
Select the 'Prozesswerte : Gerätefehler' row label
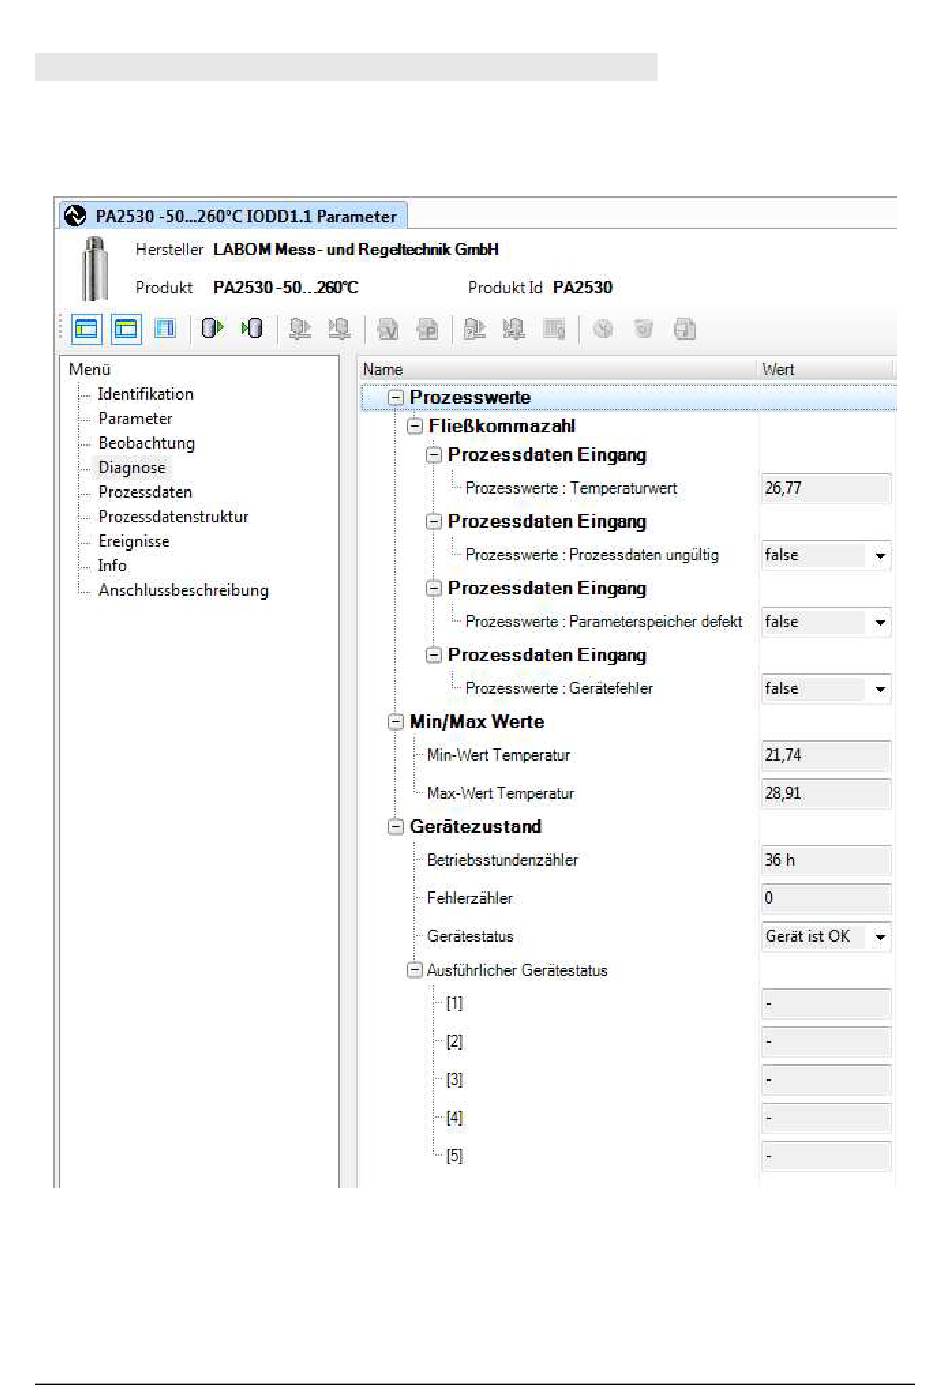point(559,689)
